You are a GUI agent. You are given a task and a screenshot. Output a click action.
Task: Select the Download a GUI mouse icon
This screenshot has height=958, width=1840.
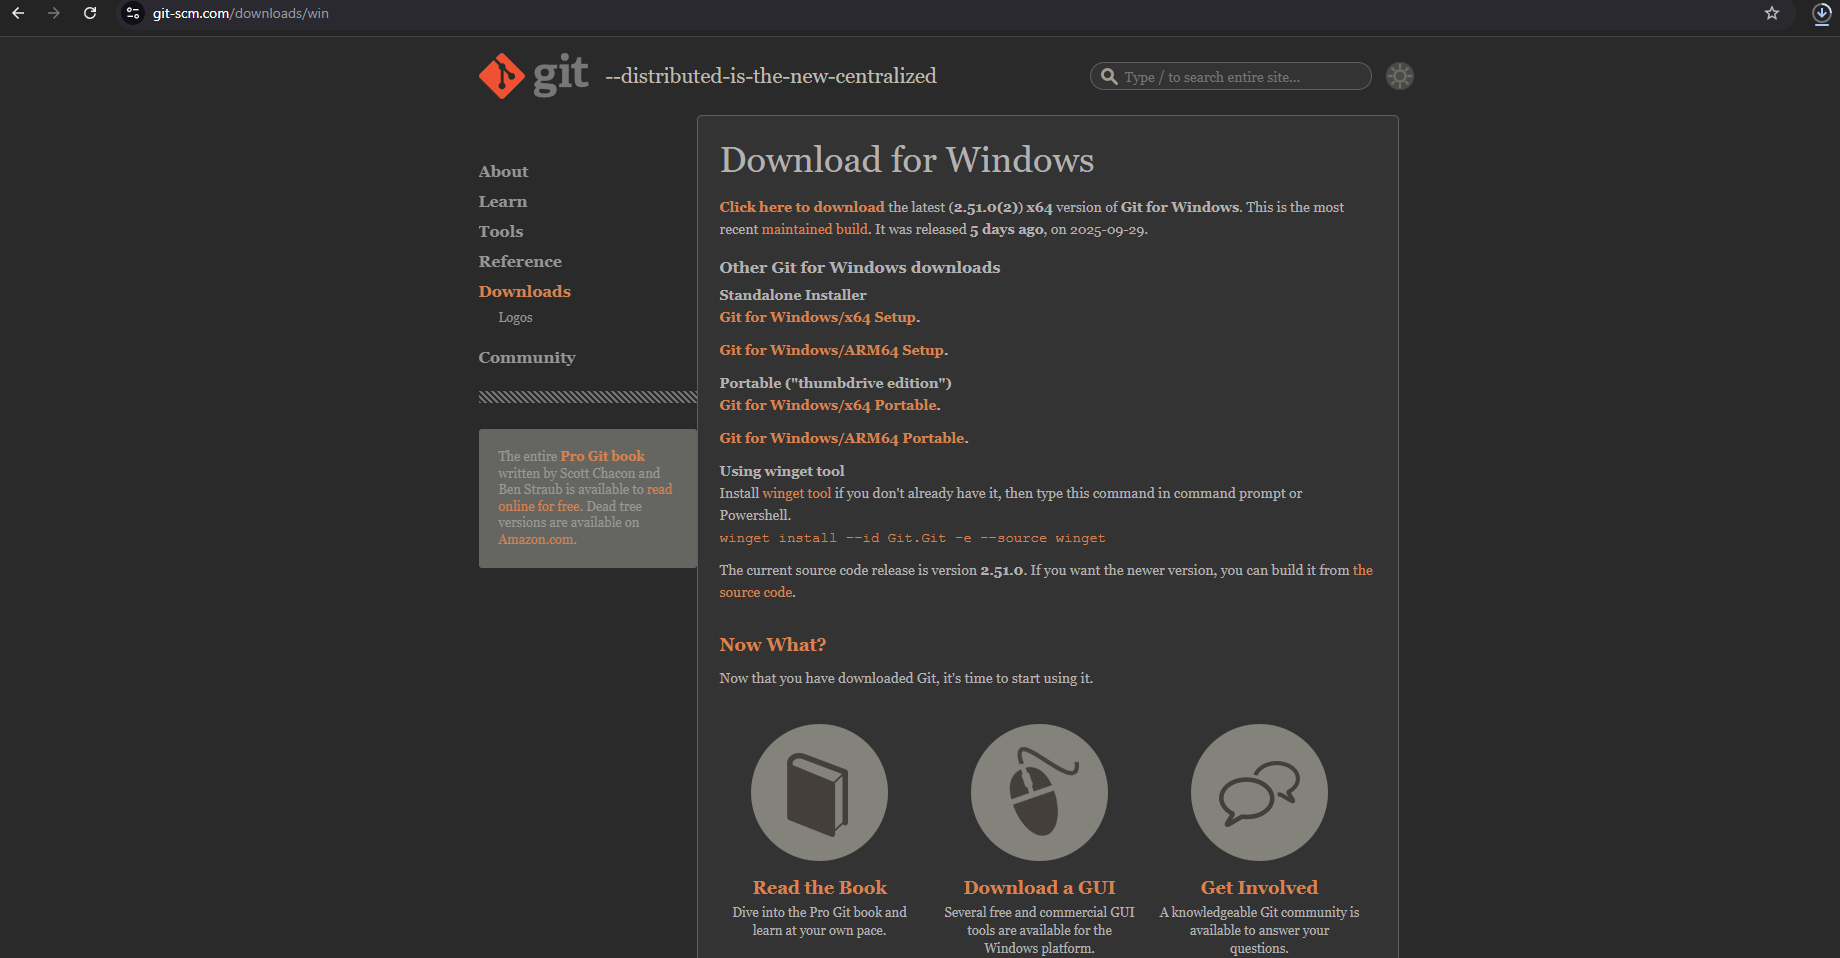[x=1039, y=792]
